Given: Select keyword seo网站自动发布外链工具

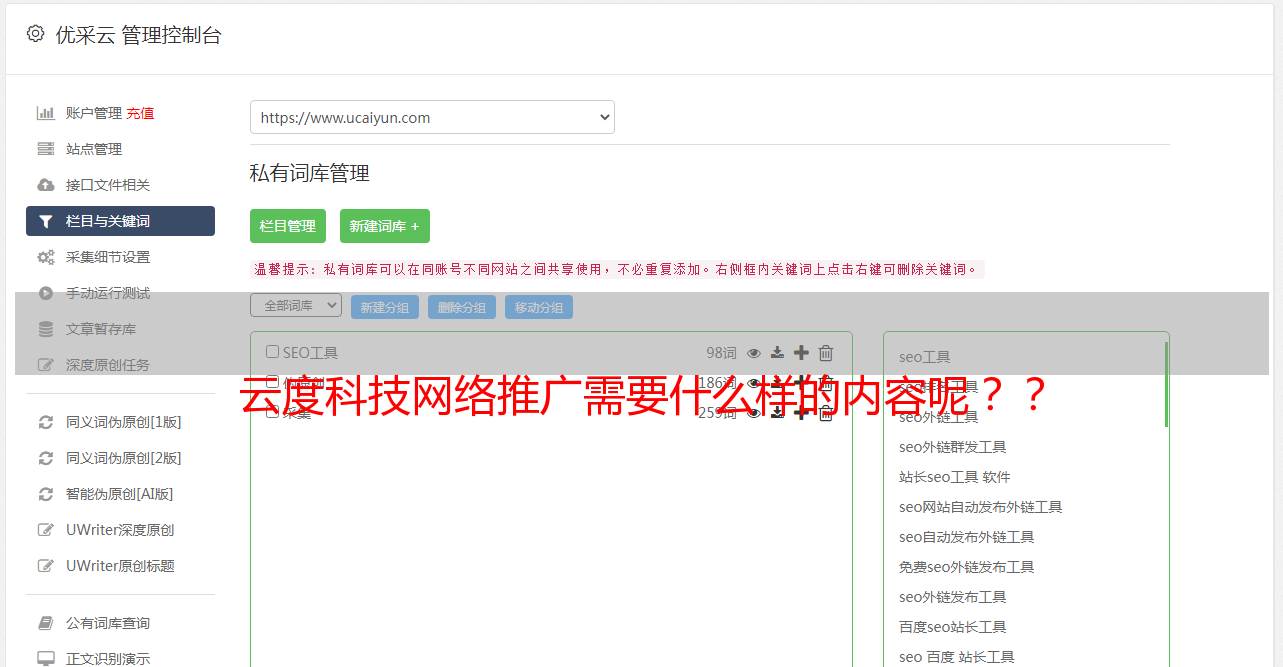Looking at the screenshot, I should tap(981, 507).
